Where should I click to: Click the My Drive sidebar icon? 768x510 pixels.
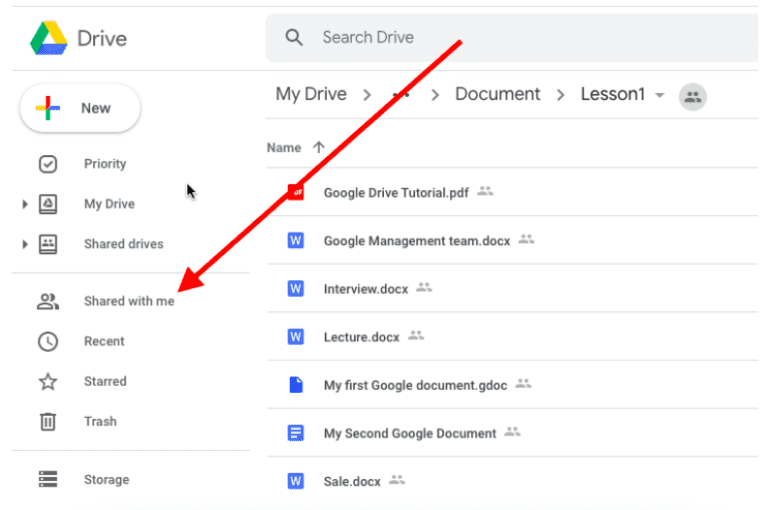click(x=48, y=204)
